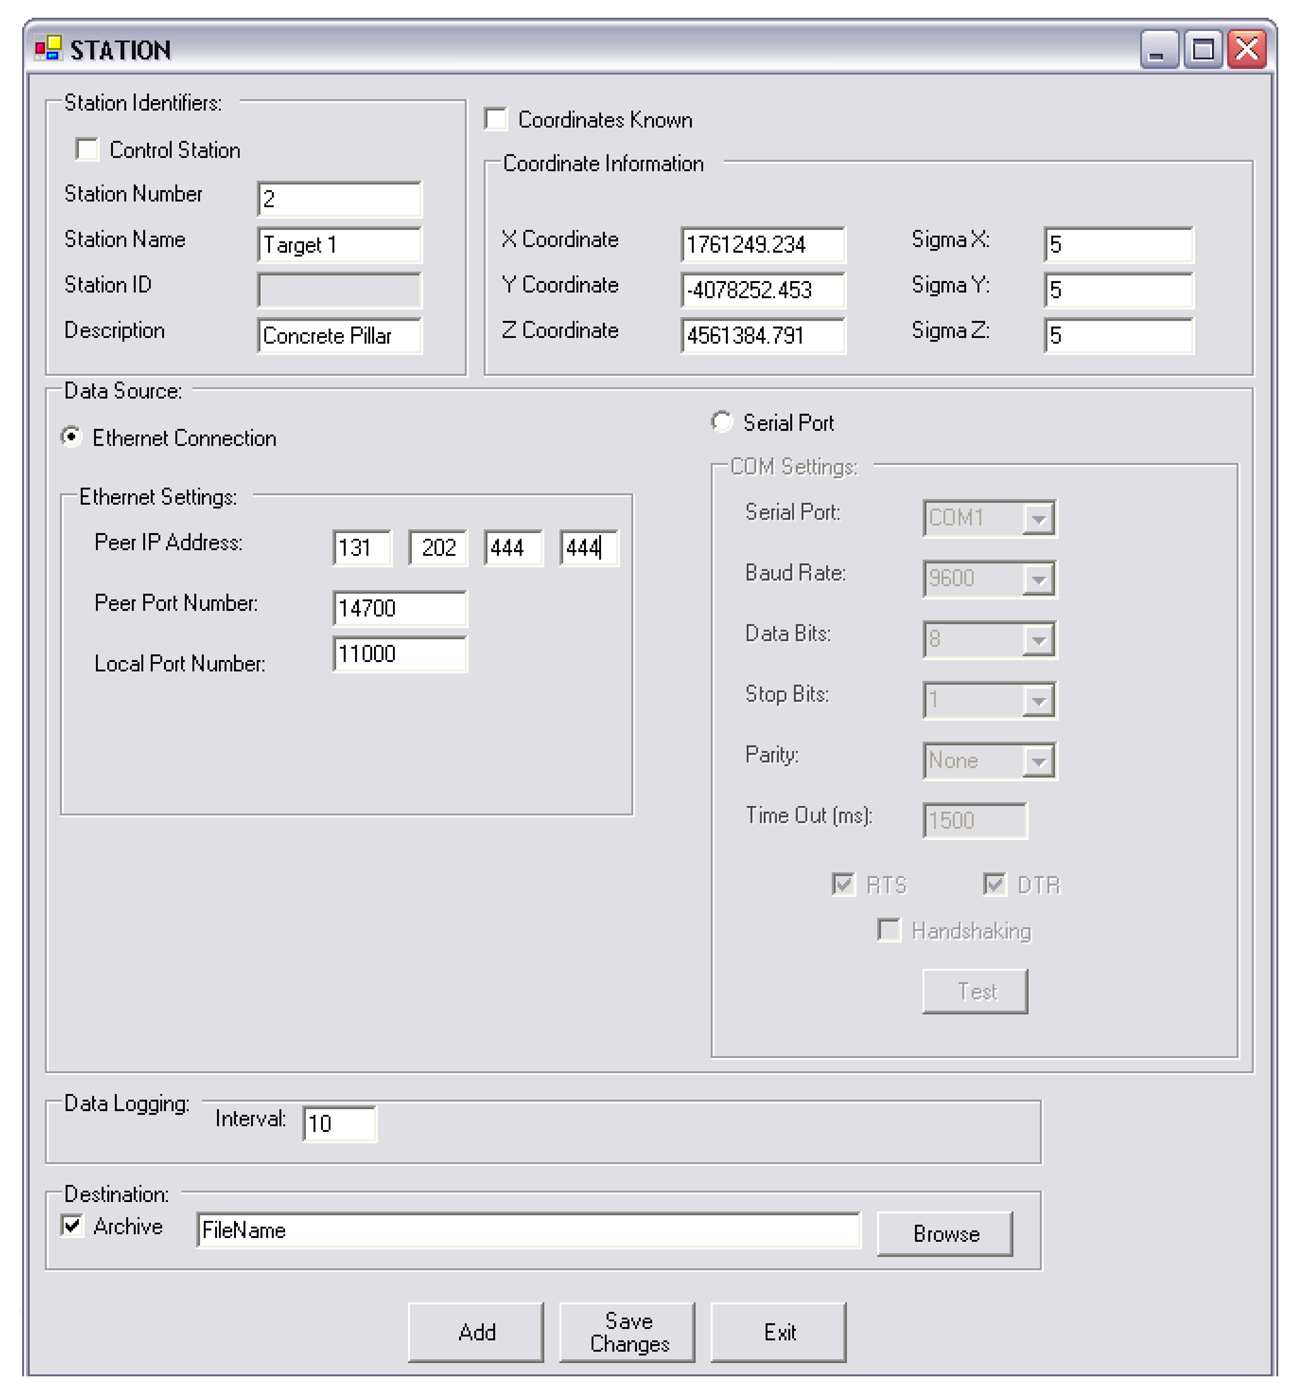Open the Serial Port COM1 dropdown
This screenshot has width=1294, height=1392.
coord(1039,518)
